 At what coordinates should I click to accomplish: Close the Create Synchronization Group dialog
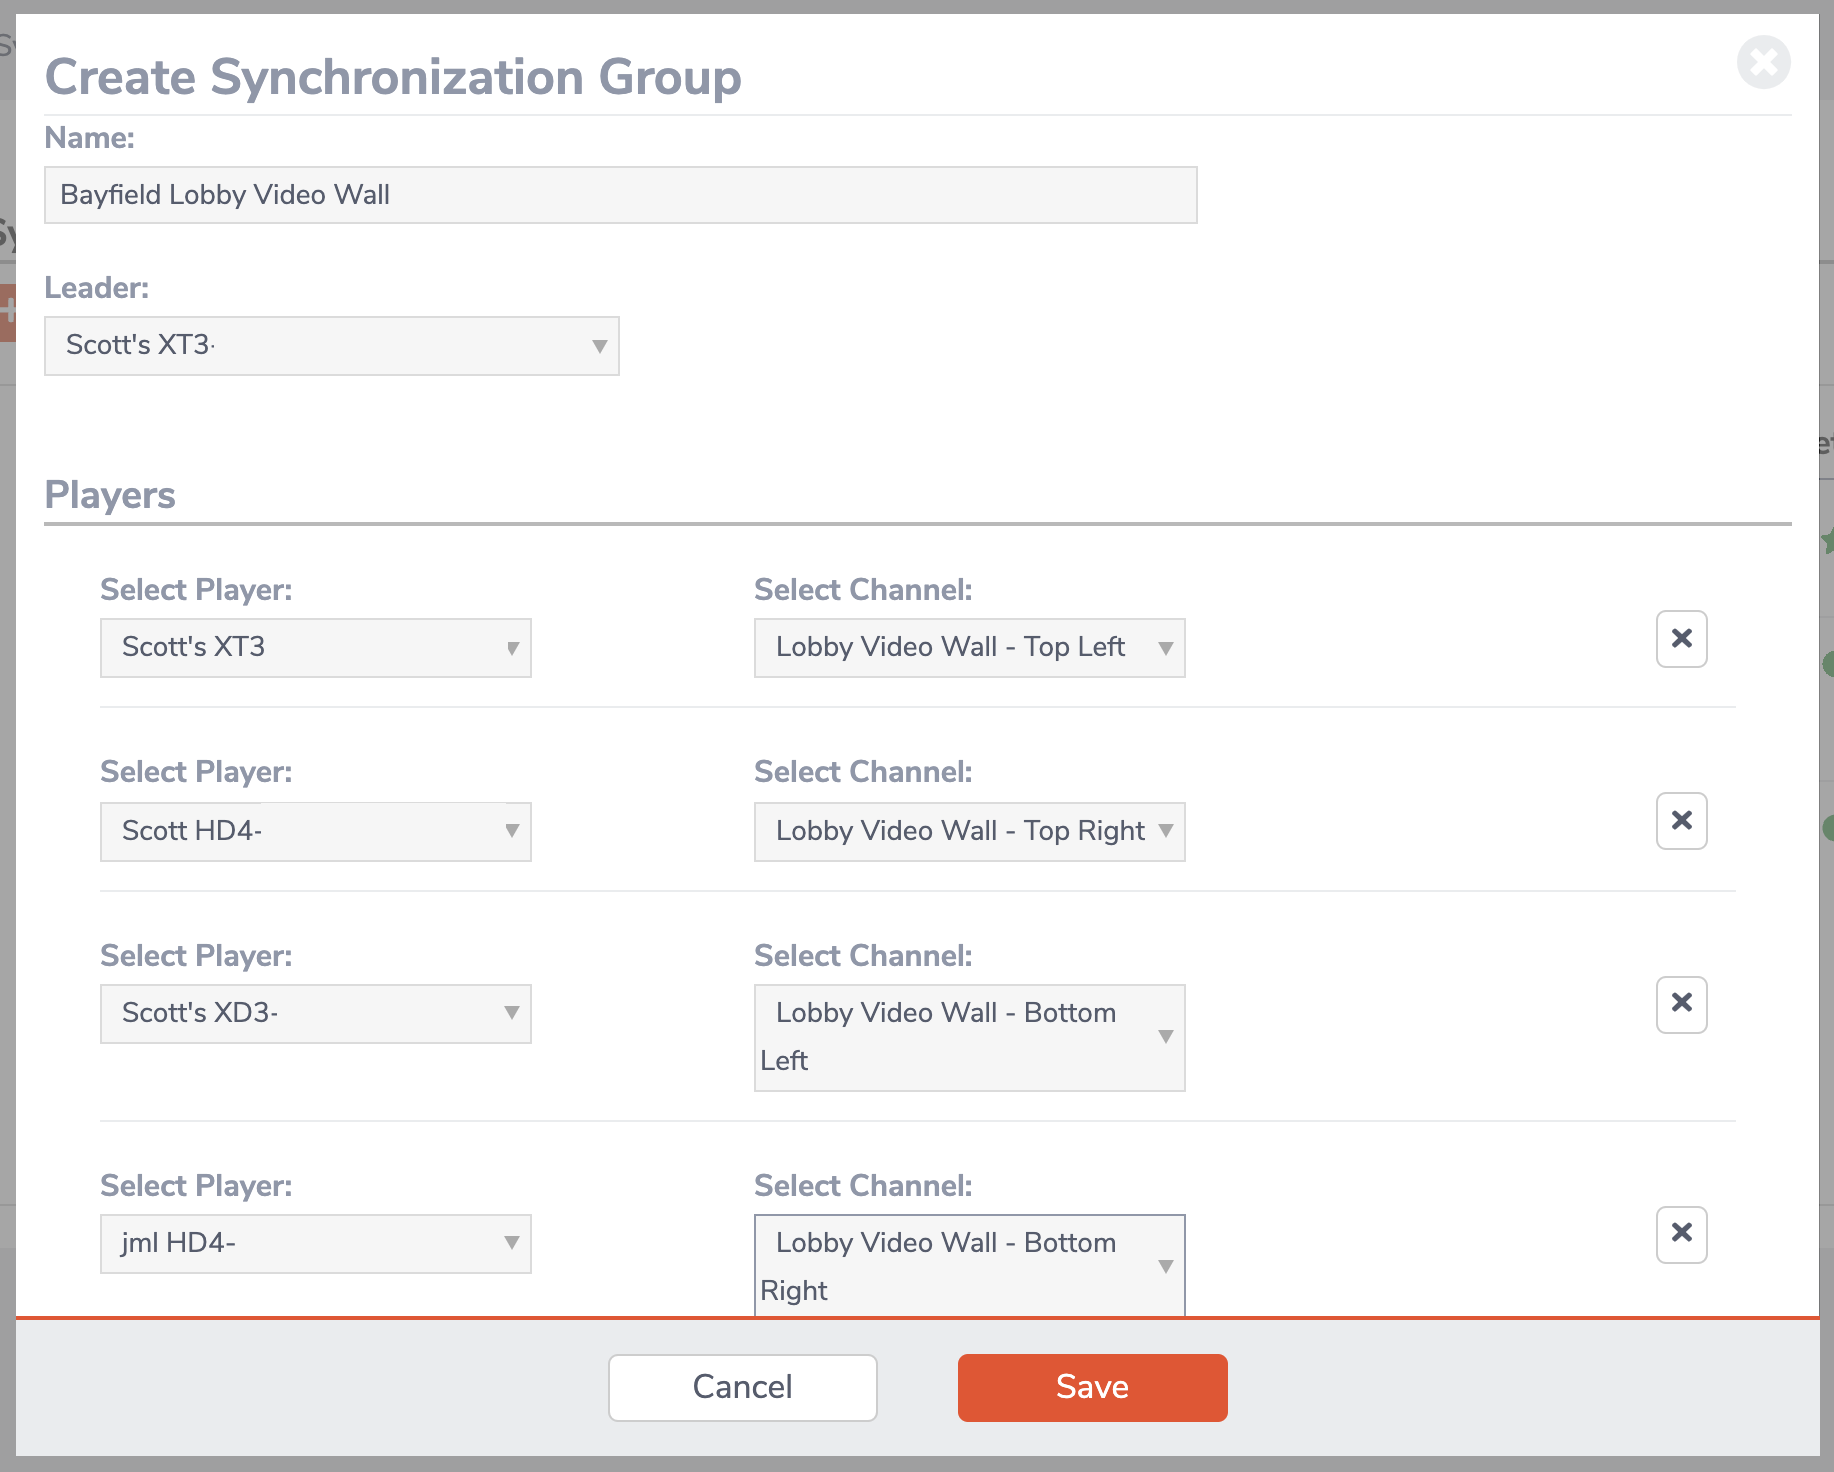[1763, 62]
